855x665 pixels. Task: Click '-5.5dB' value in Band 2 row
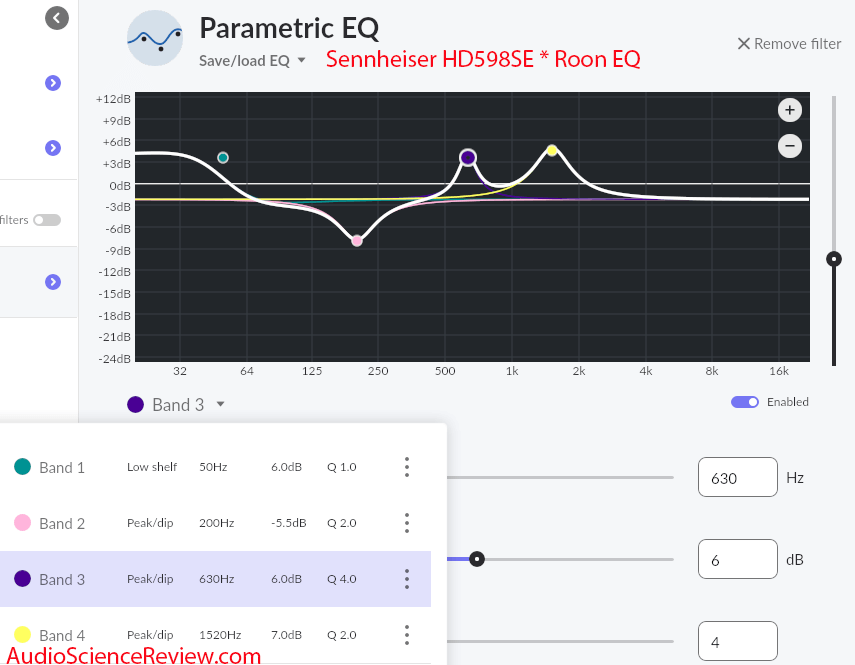[288, 523]
